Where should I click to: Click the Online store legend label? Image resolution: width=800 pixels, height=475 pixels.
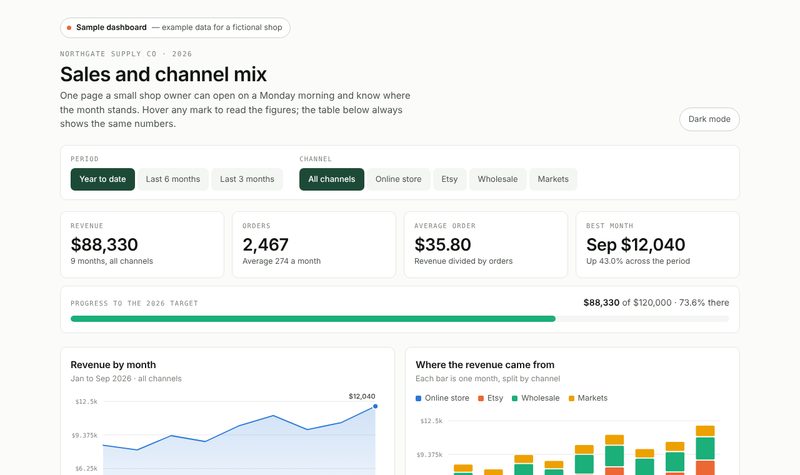coord(447,398)
